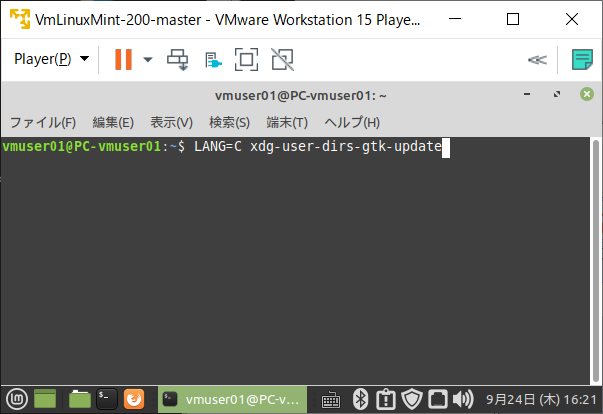Expand the power options arrow beside pause
Viewport: 603px width, 414px height.
tap(148, 60)
